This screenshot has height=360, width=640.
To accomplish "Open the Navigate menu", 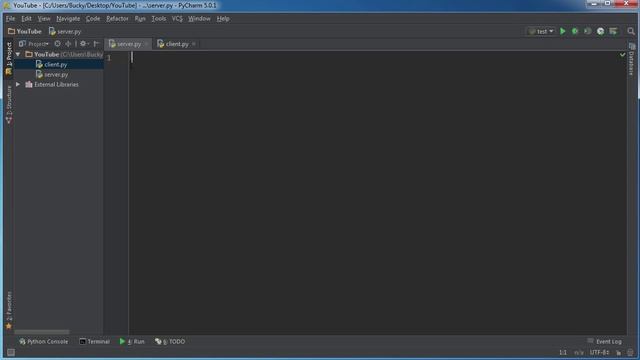I will 68,19.
